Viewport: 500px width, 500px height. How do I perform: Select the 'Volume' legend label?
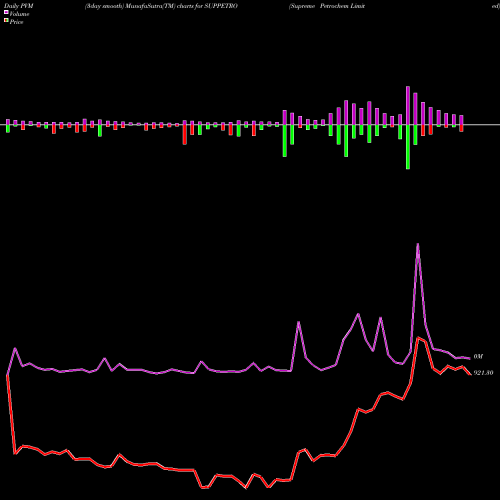click(19, 14)
